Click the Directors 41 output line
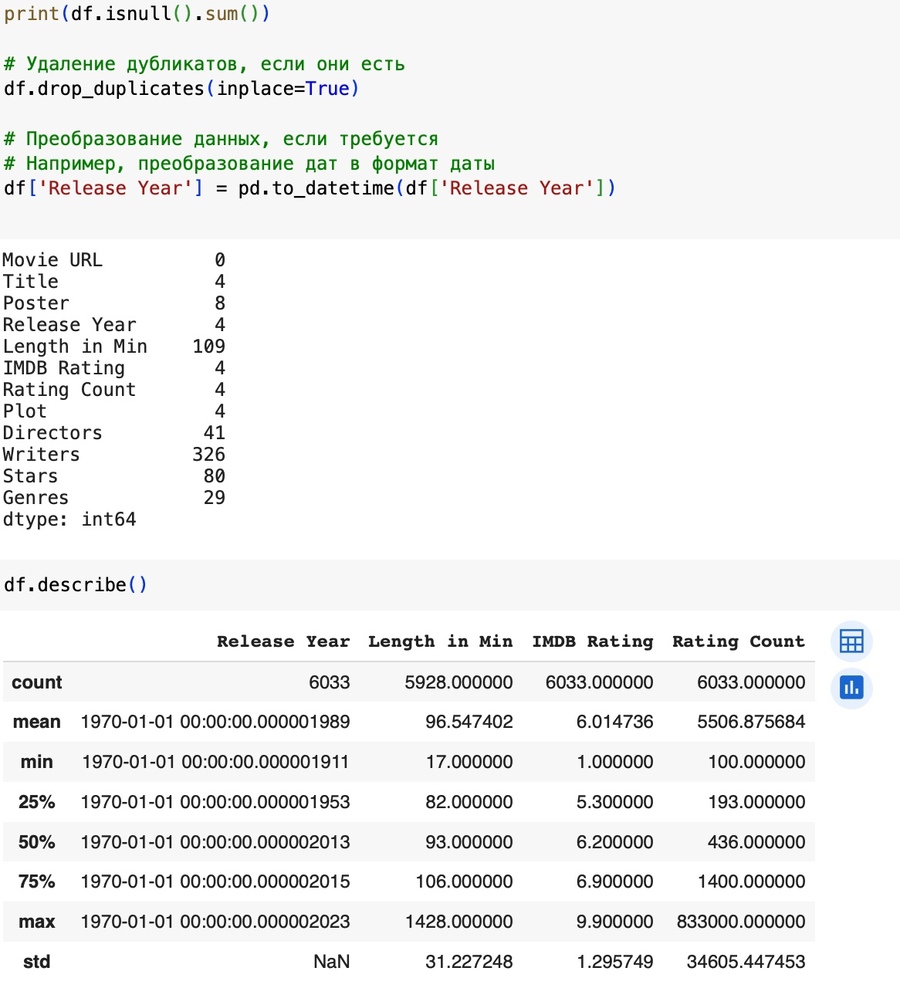Screen dimensions: 900x988 114,432
